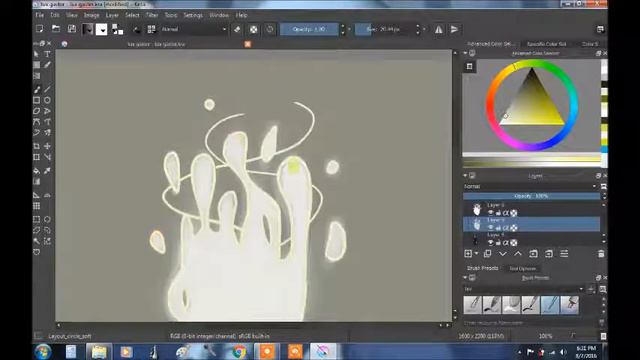Open the Layers panel blending mode dropdown
640x360 pixels.
click(x=530, y=186)
